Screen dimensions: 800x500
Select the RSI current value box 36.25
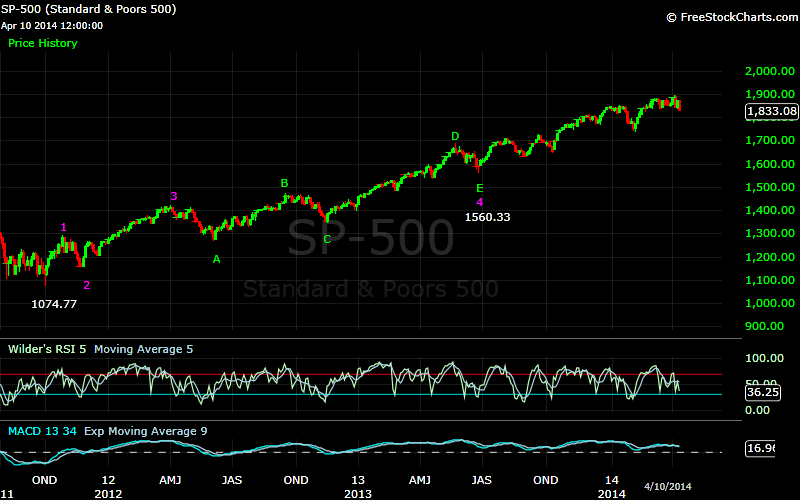[763, 392]
